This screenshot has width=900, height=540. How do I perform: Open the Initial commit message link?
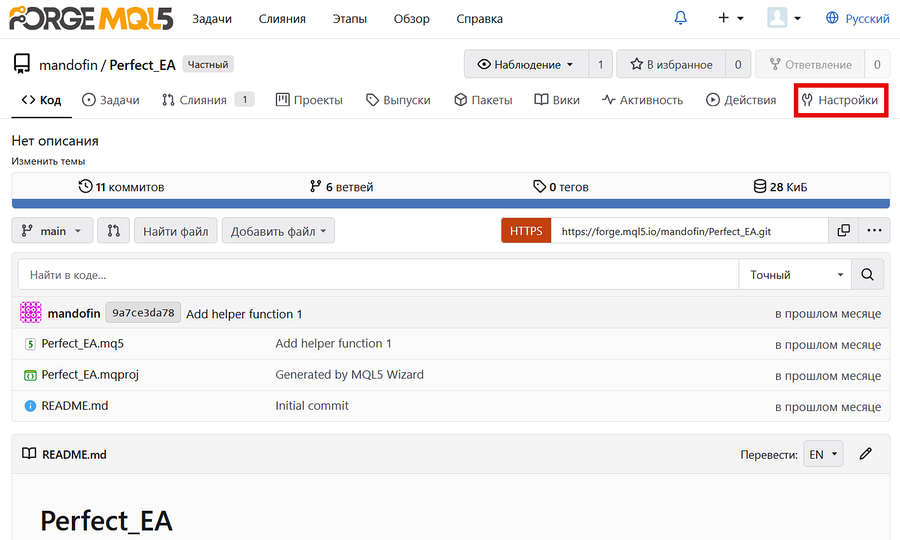[312, 406]
